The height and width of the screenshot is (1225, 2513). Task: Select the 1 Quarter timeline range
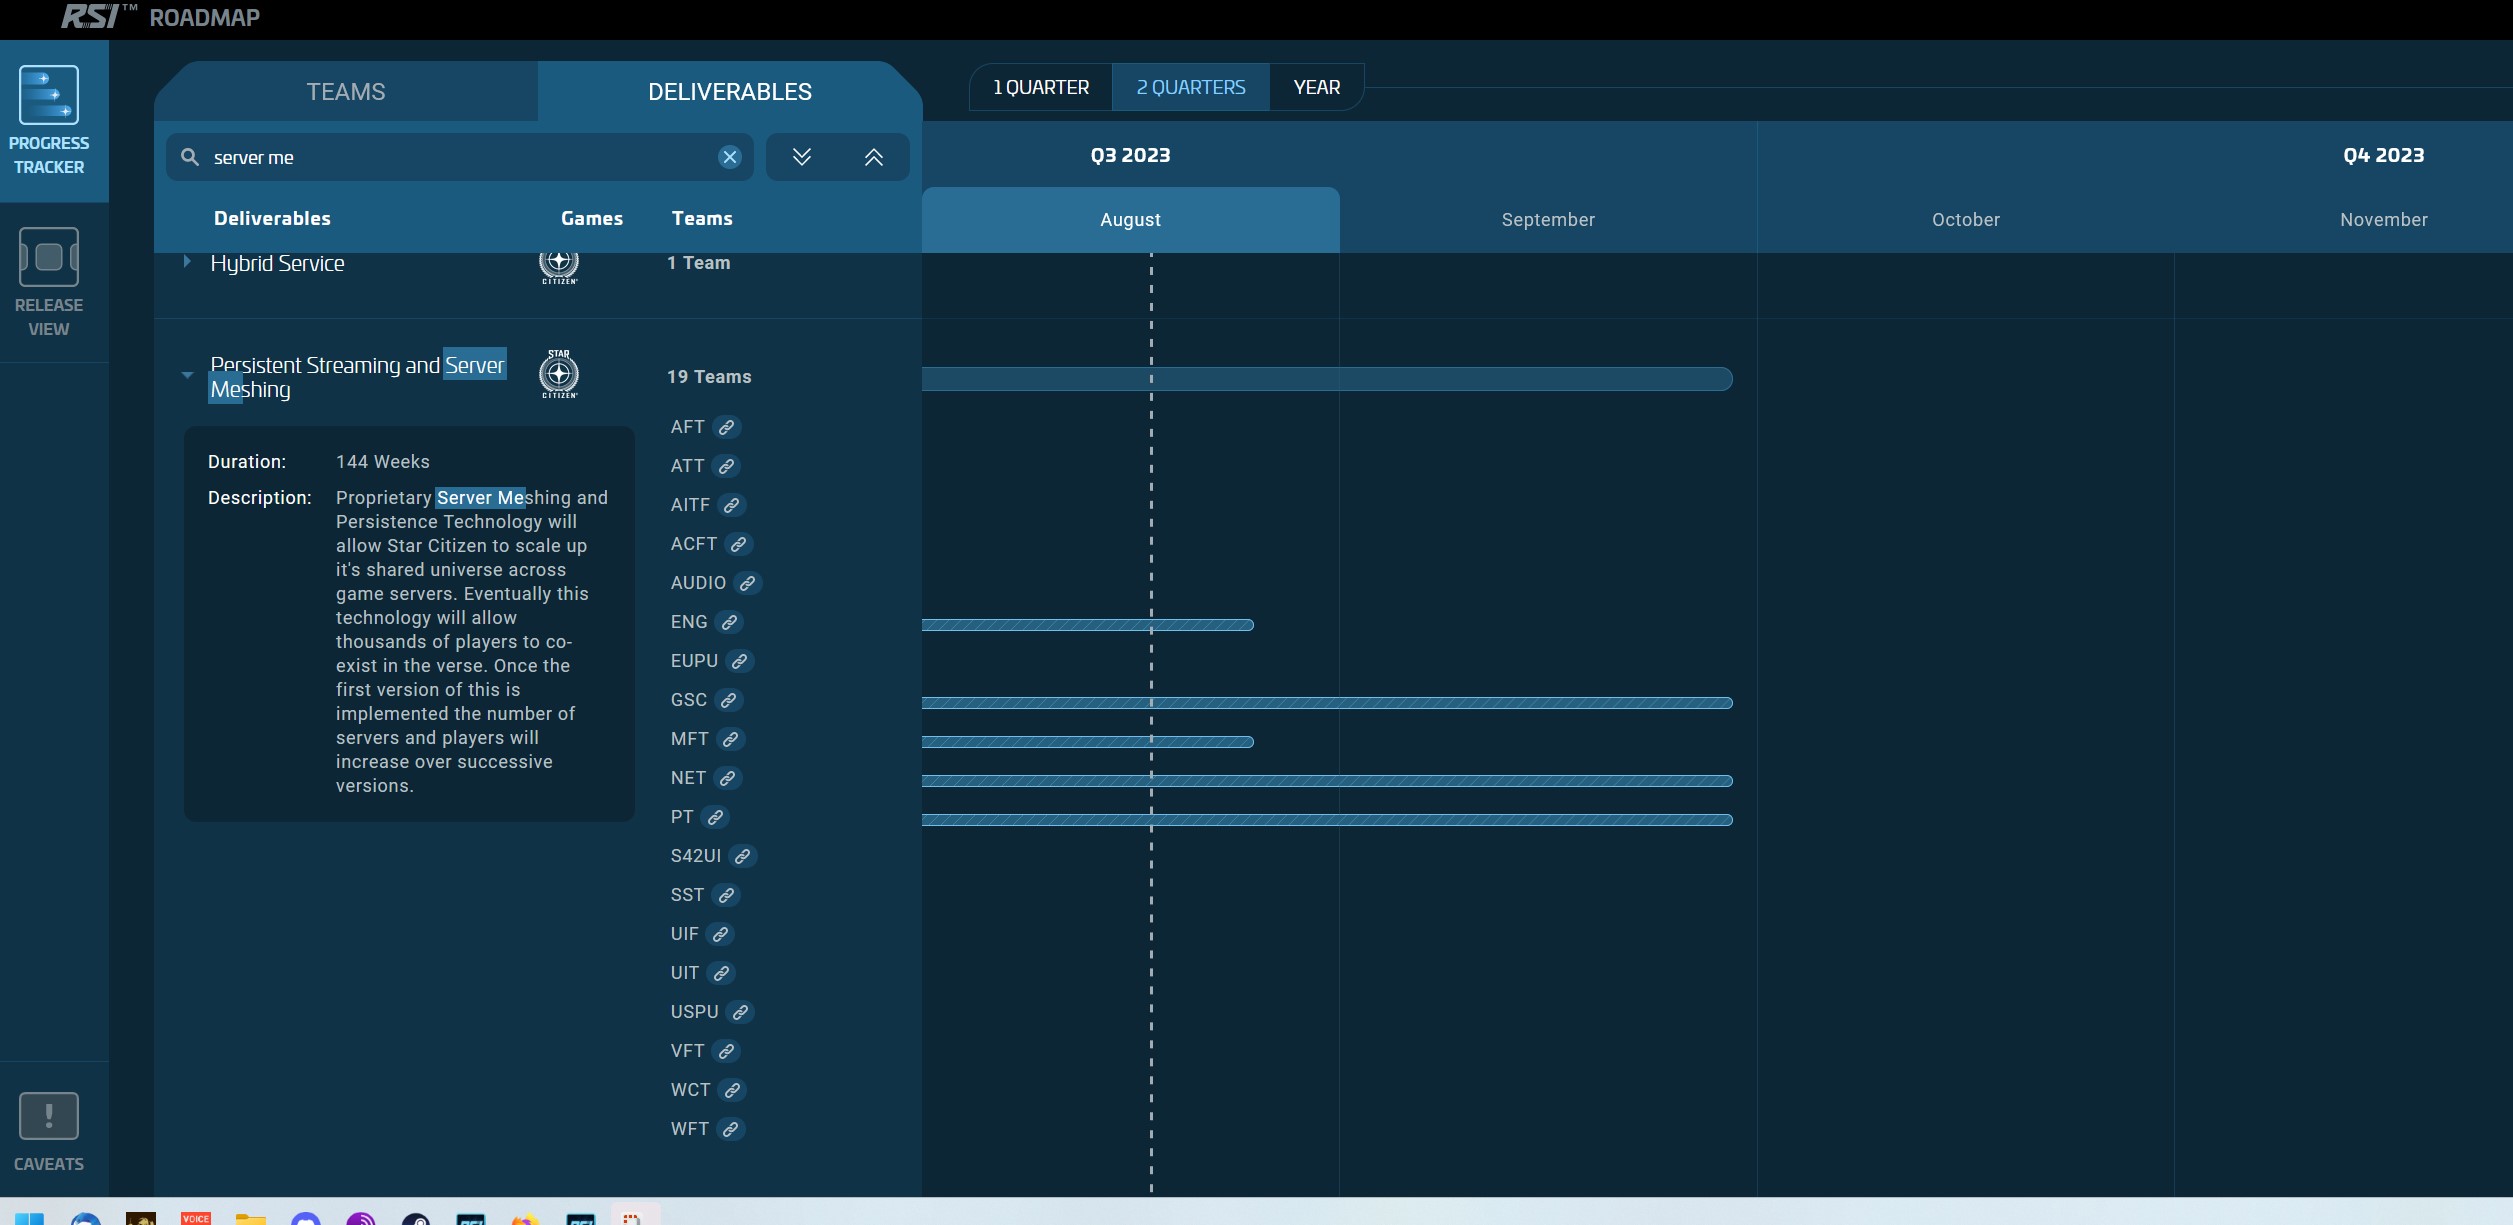click(1040, 87)
